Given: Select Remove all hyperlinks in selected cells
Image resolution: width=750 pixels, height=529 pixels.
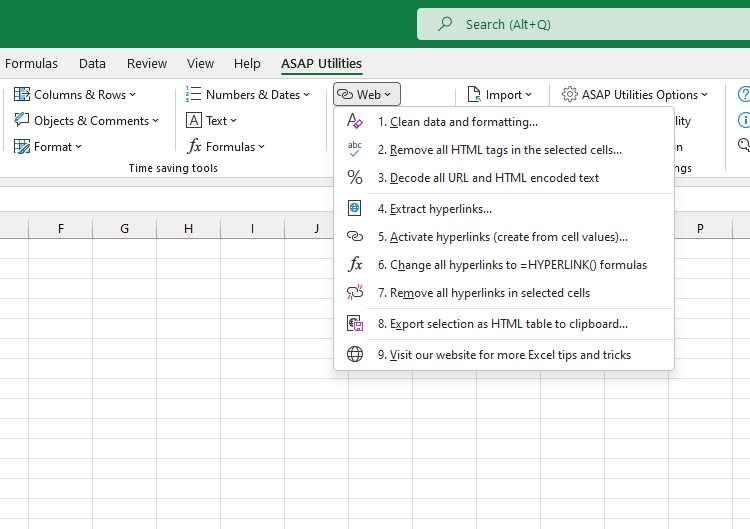Looking at the screenshot, I should tap(504, 292).
